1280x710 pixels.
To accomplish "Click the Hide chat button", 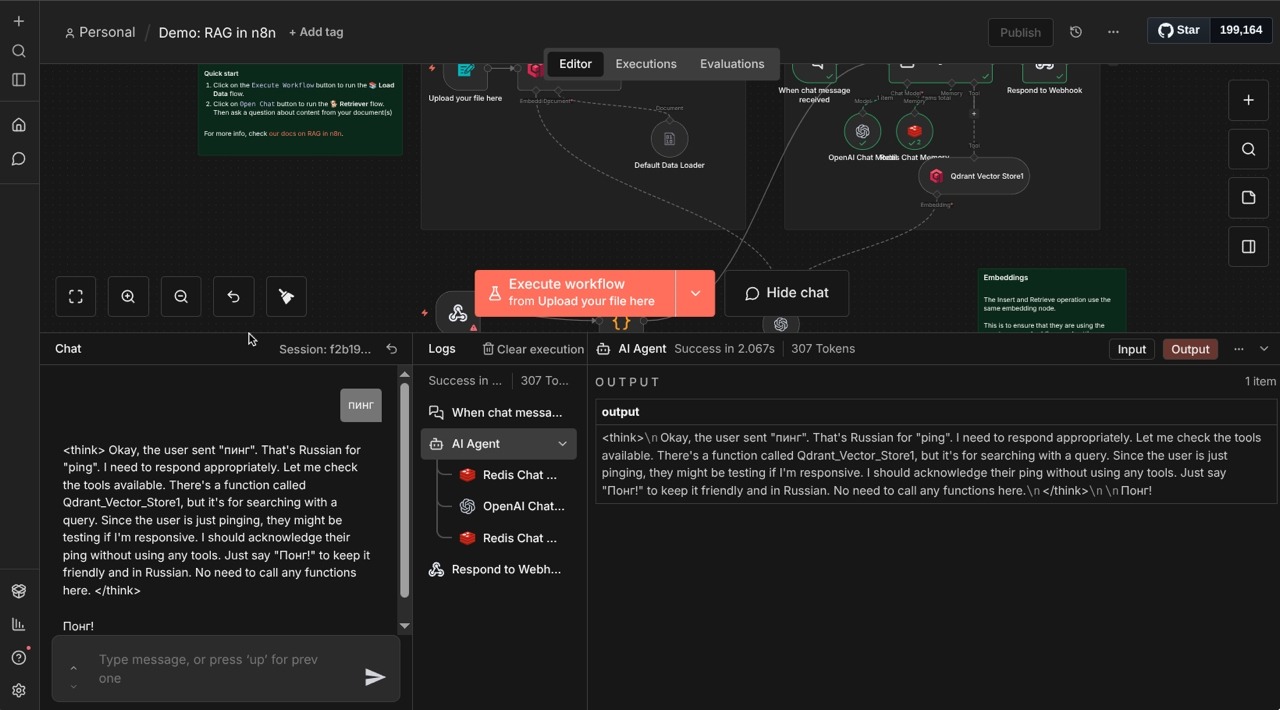I will pos(786,293).
